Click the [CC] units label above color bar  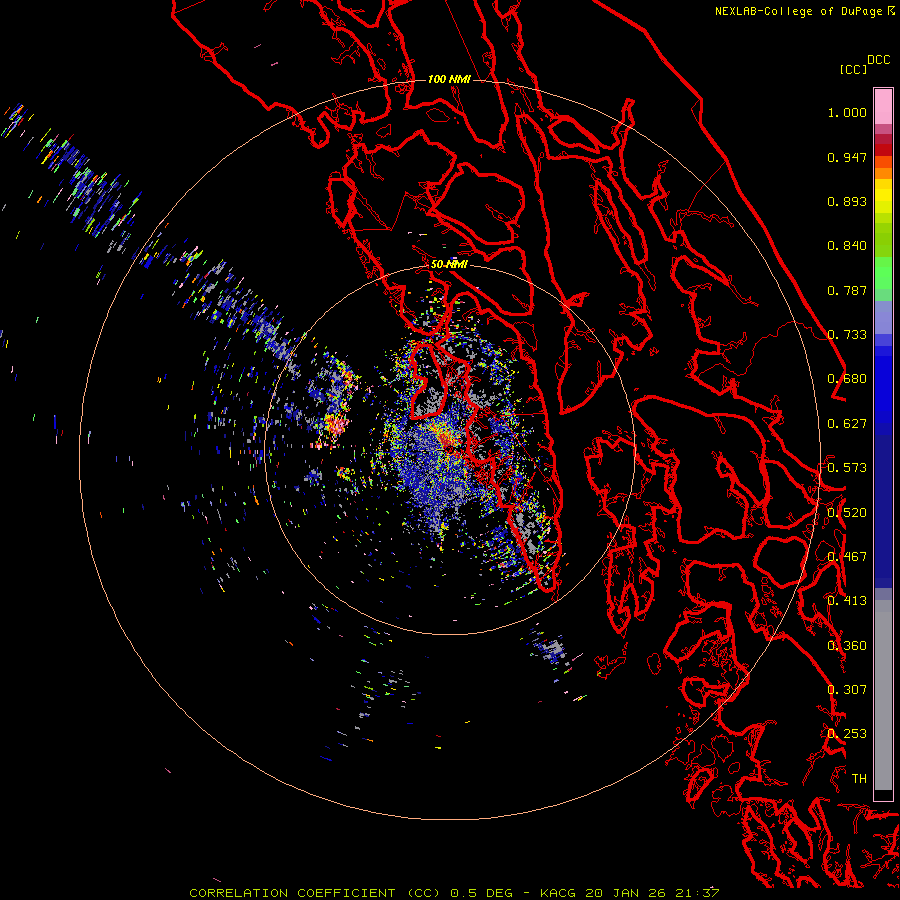click(x=853, y=69)
